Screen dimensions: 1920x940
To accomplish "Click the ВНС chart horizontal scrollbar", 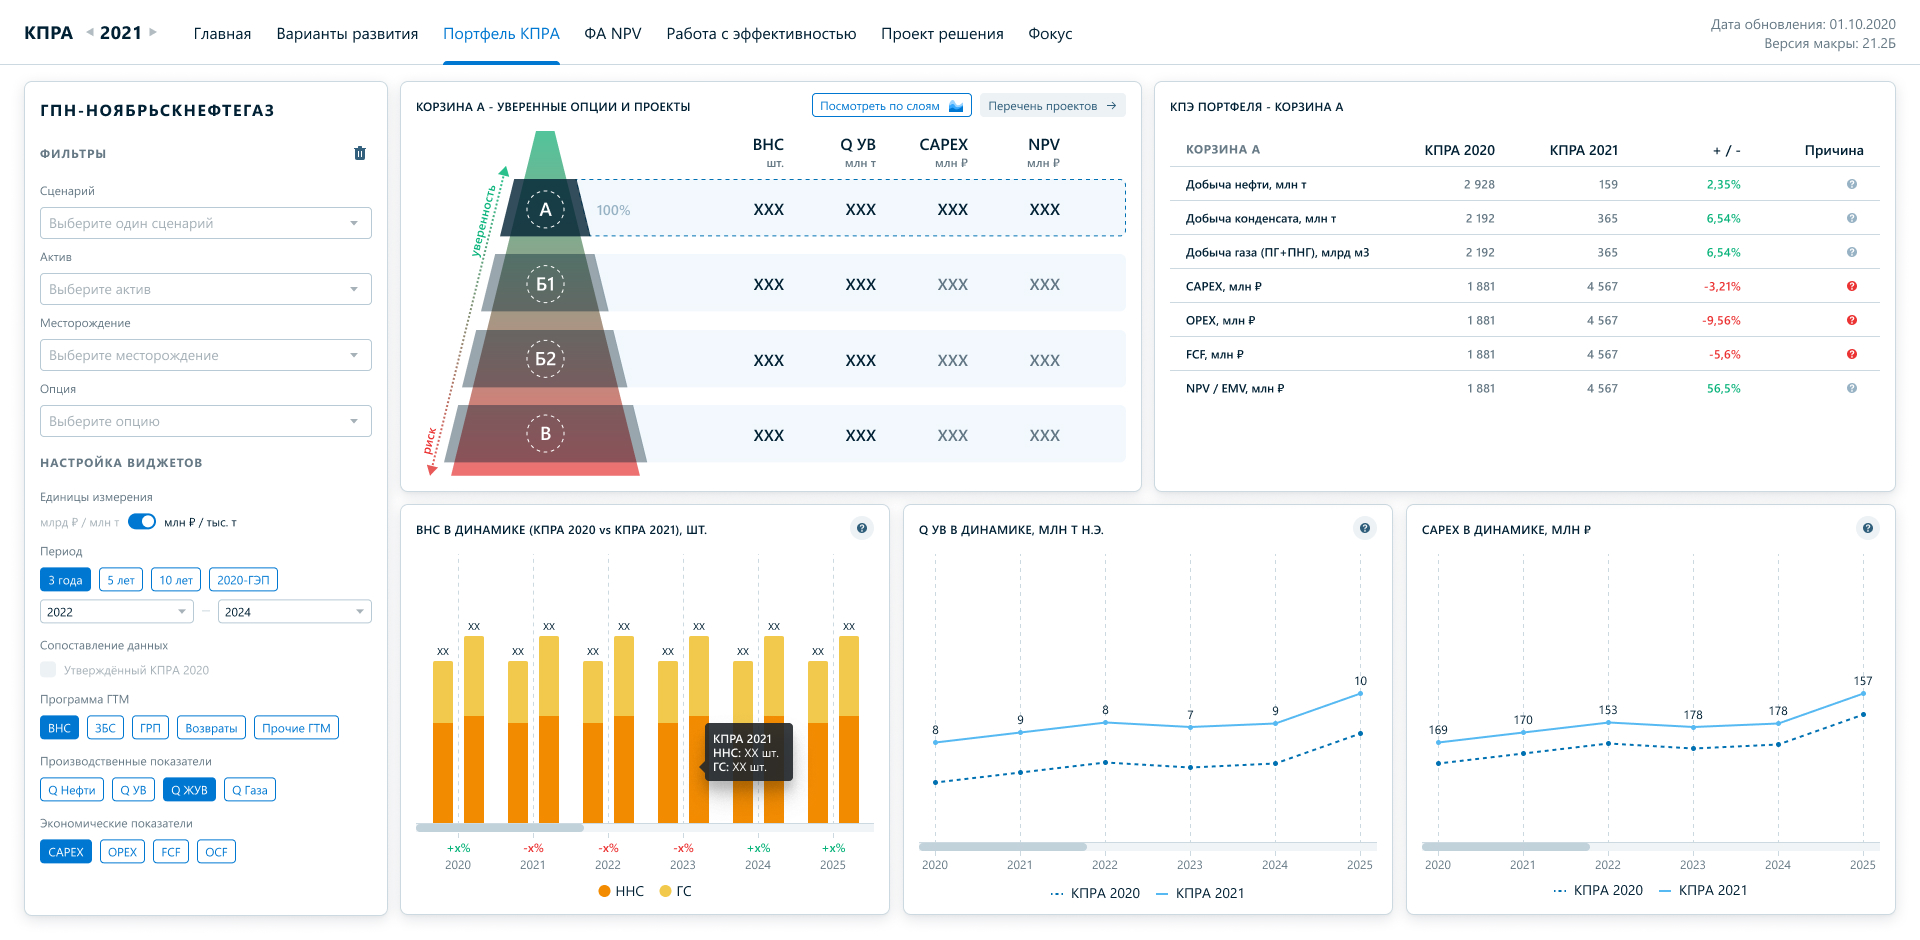I will 500,827.
